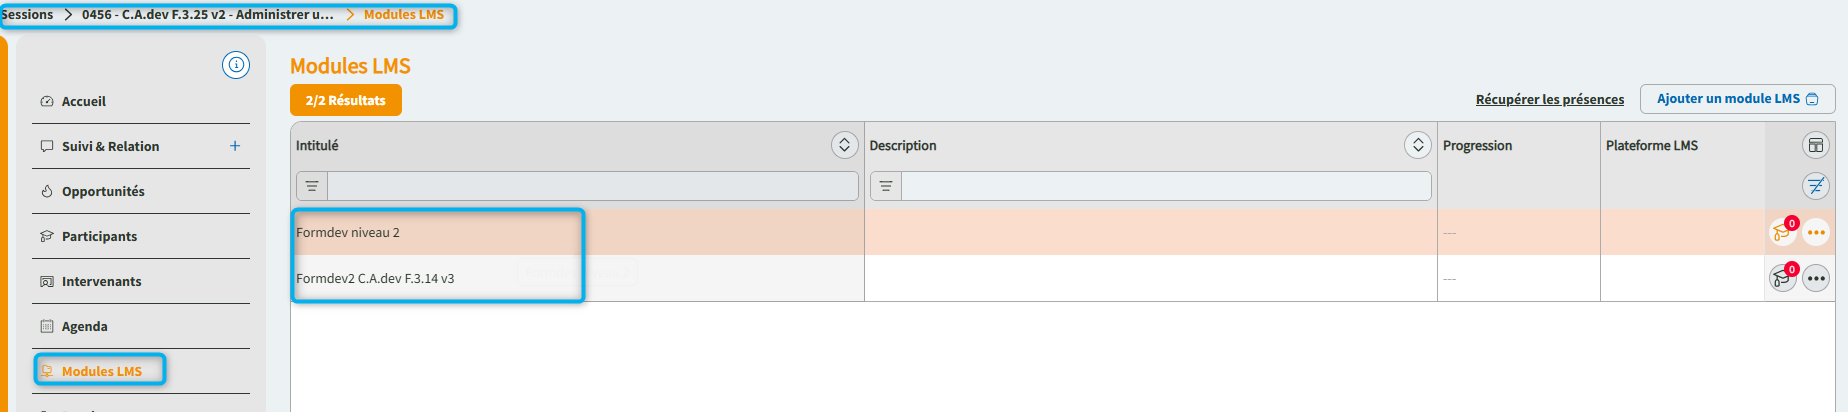The height and width of the screenshot is (412, 1848).
Task: Click the info icon above the sidebar
Action: click(x=236, y=65)
